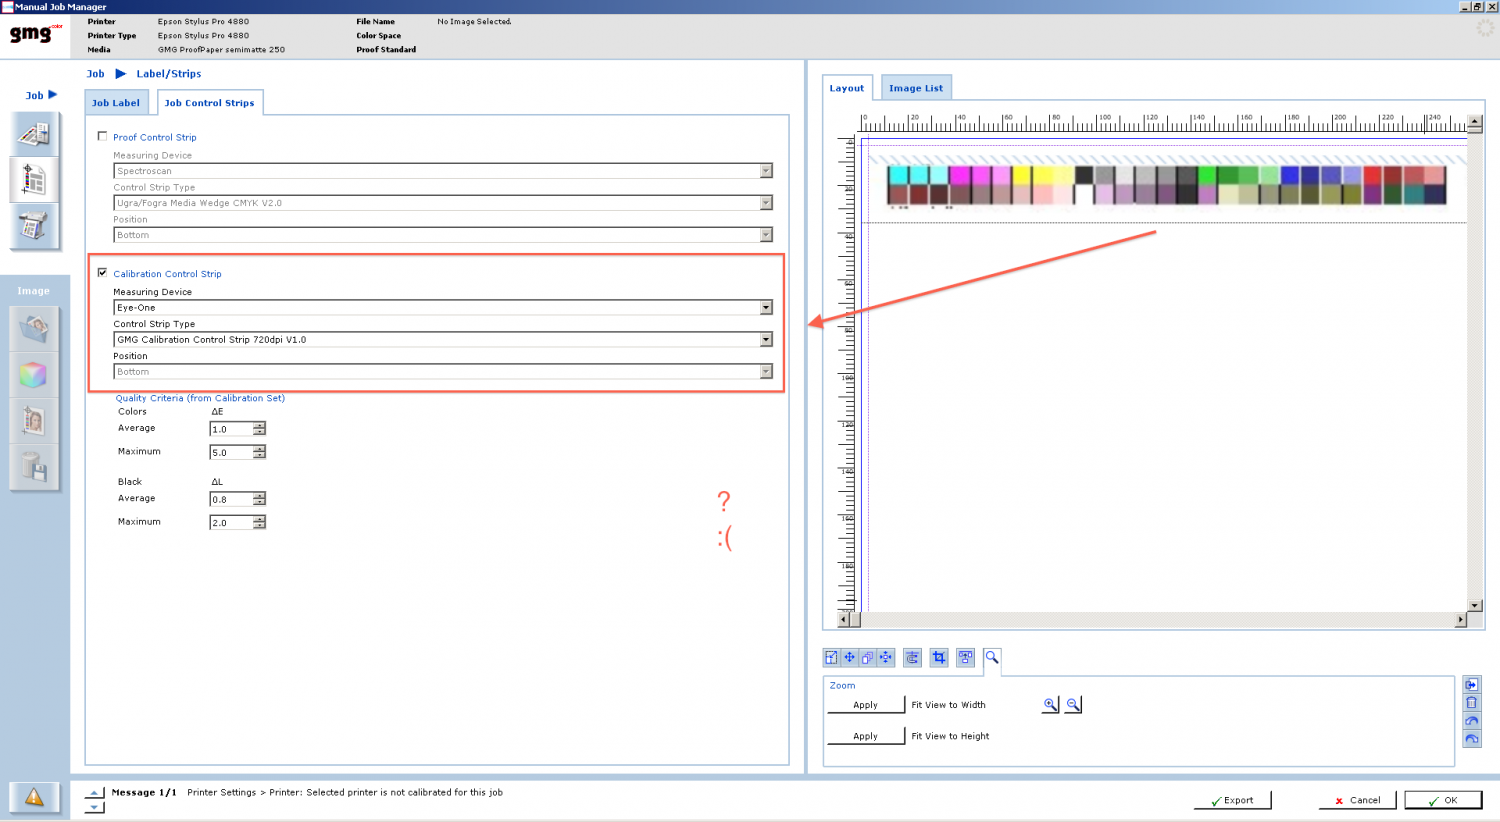The height and width of the screenshot is (822, 1500).
Task: Switch to the Job Label tab
Action: tap(116, 103)
